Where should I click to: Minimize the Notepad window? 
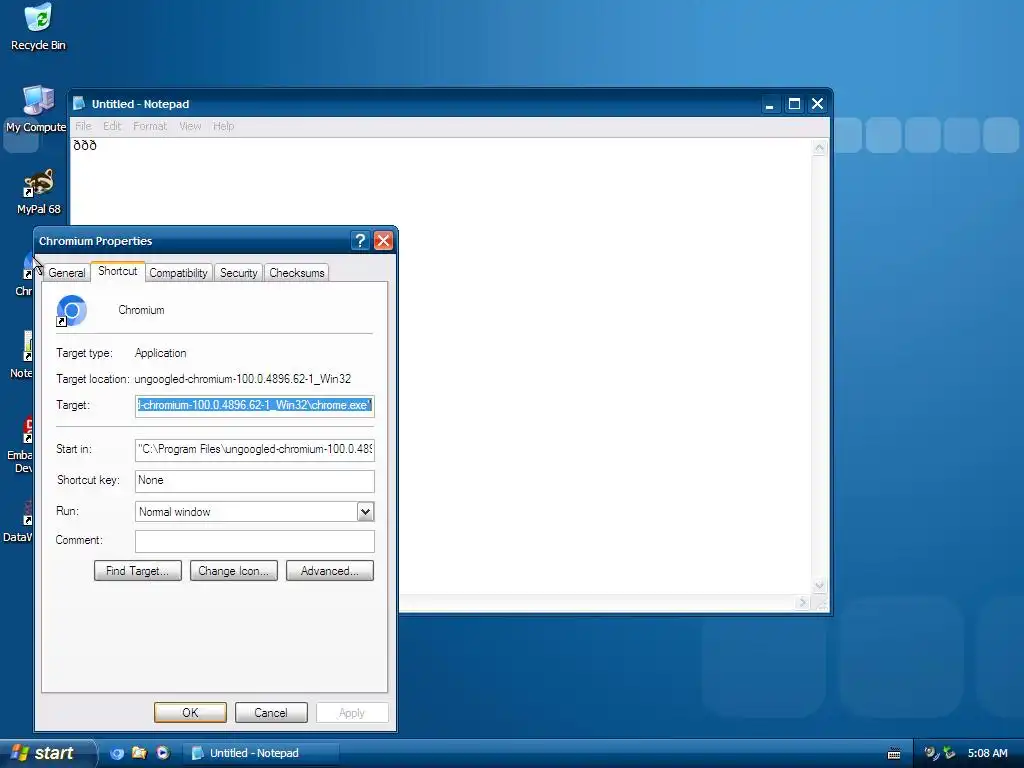click(770, 104)
